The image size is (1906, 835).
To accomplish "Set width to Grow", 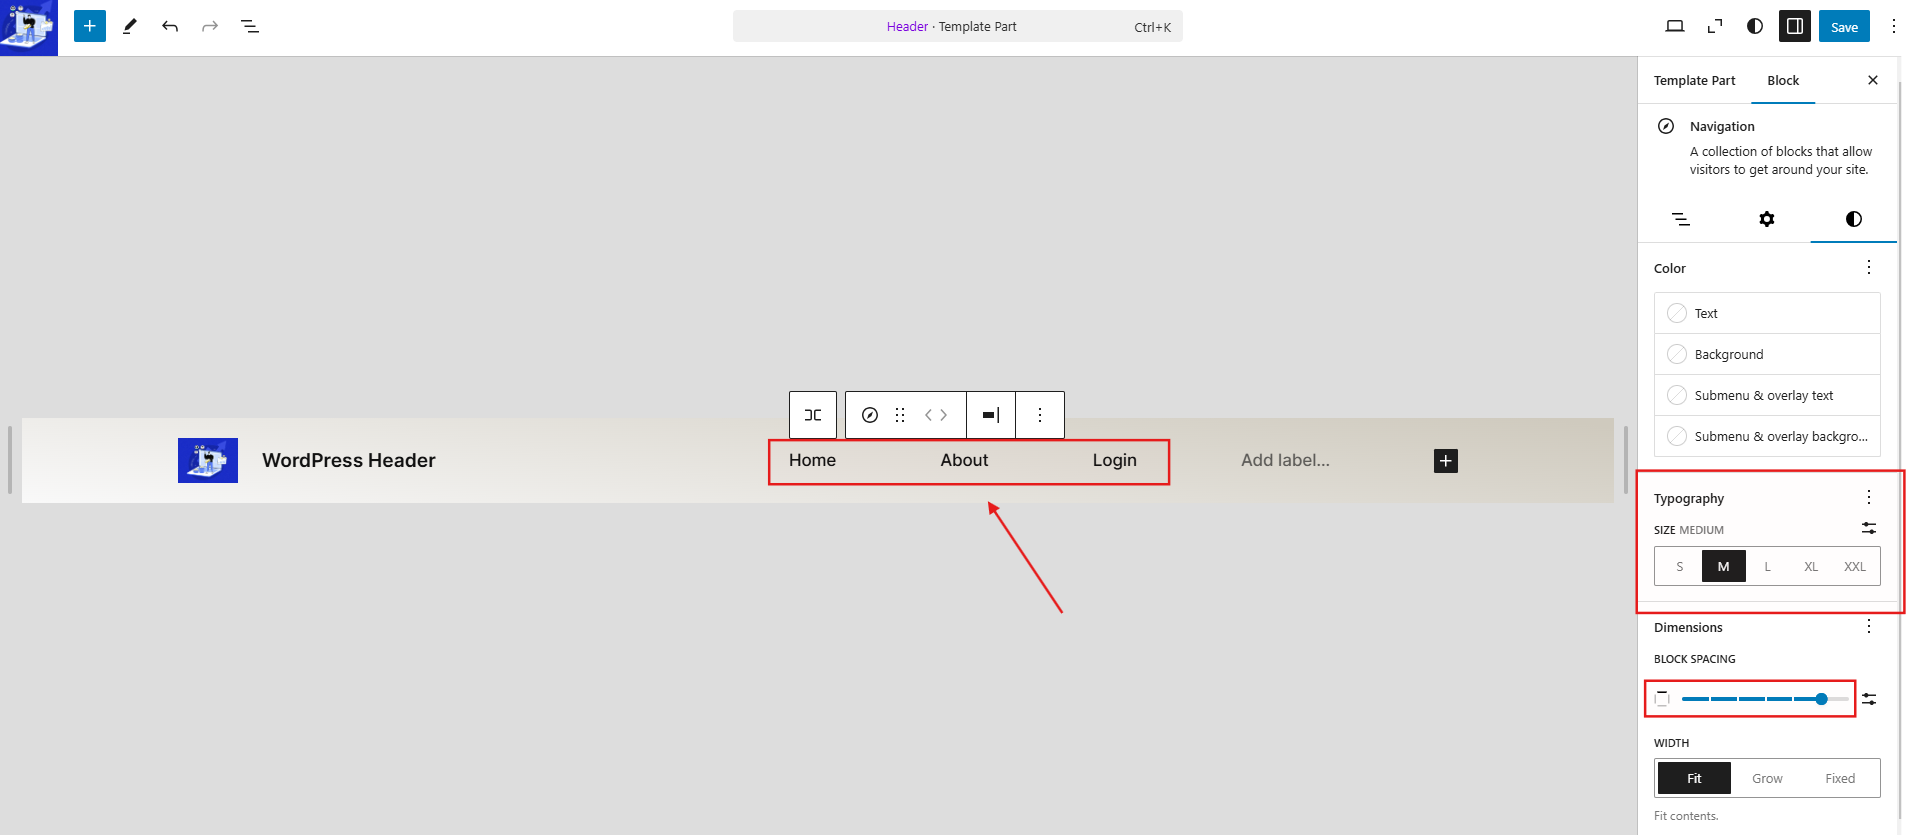I will 1767,779.
